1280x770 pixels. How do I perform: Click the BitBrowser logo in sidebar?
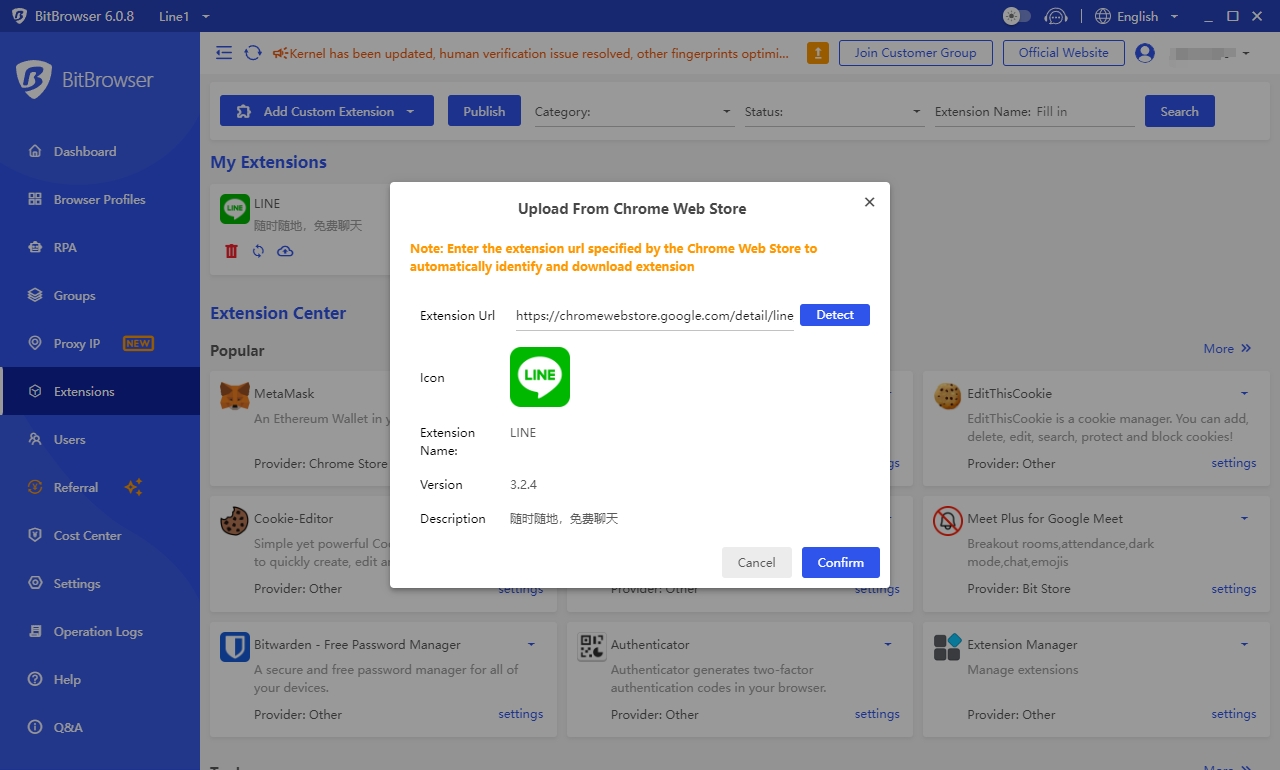click(85, 80)
